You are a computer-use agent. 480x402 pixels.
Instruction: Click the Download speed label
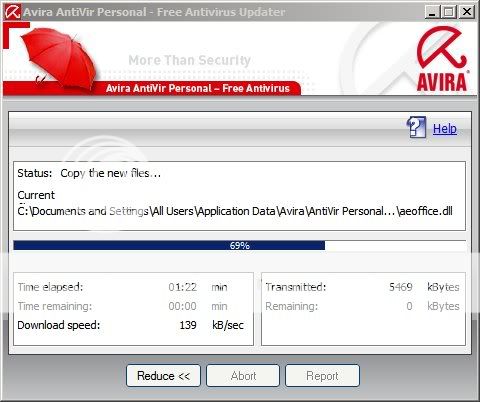59,325
